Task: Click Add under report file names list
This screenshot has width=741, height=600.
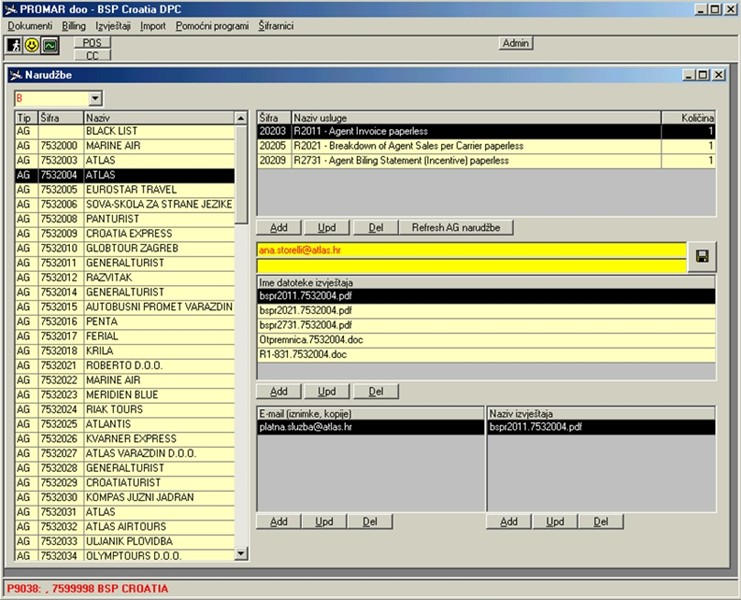Action: (x=279, y=392)
